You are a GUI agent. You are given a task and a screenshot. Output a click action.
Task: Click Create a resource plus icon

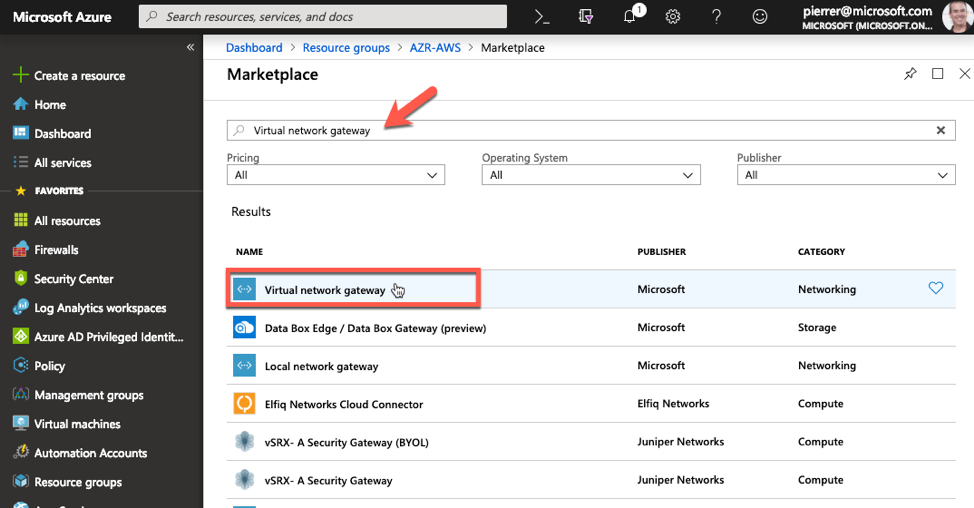(x=20, y=75)
